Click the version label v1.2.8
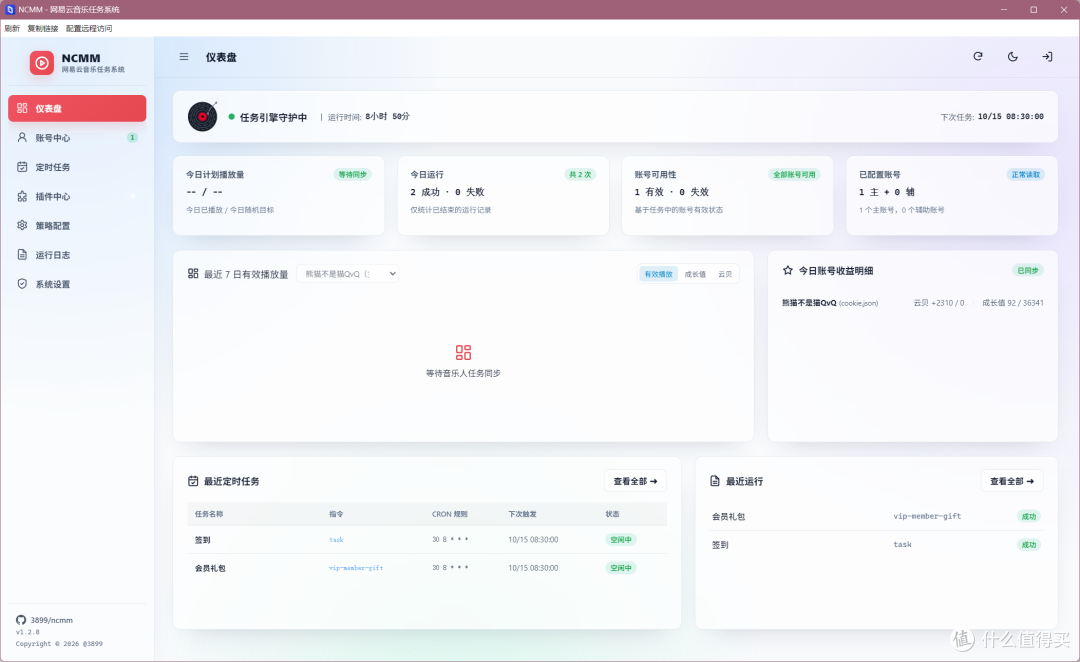The height and width of the screenshot is (662, 1080). pyautogui.click(x=28, y=632)
